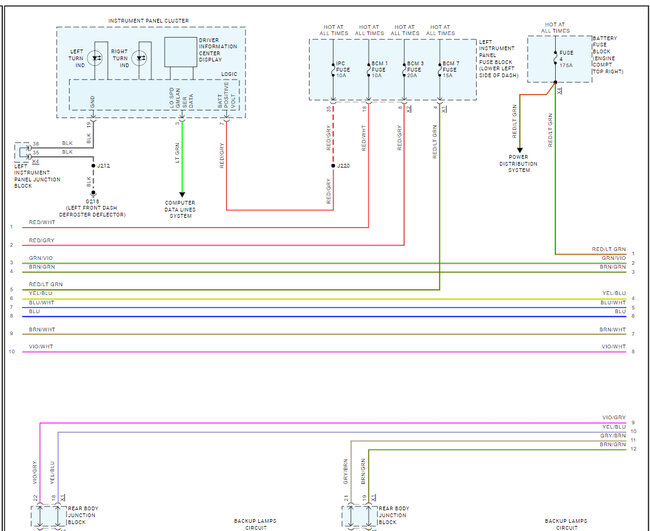Click the vertical 'VIO/GRY' label near bottom left

coord(35,473)
